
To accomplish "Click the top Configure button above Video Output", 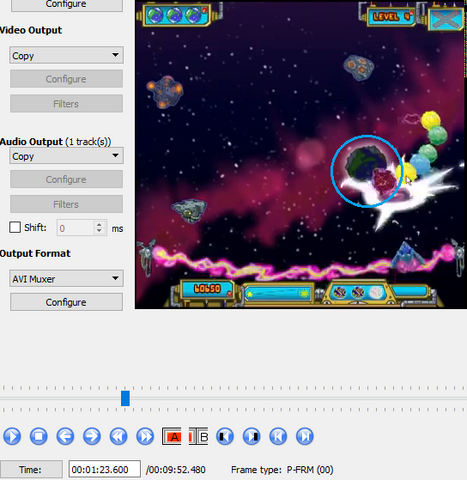I will [67, 5].
